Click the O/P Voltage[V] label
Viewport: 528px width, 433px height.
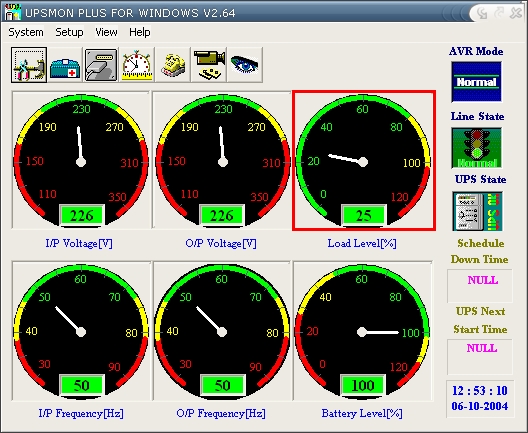(x=221, y=243)
